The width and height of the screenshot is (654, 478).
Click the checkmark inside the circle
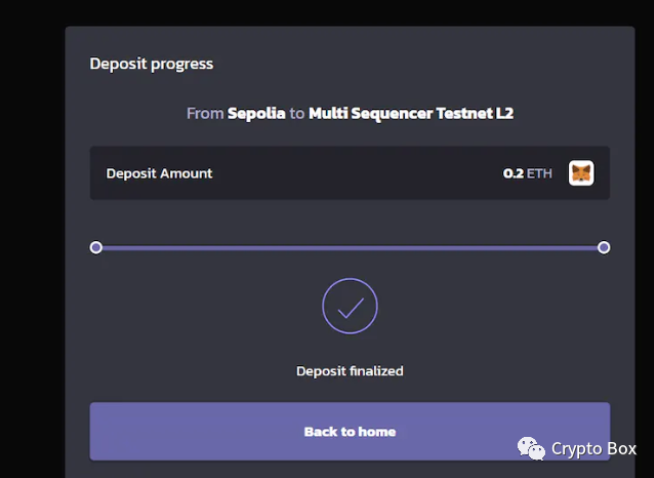[x=351, y=308]
